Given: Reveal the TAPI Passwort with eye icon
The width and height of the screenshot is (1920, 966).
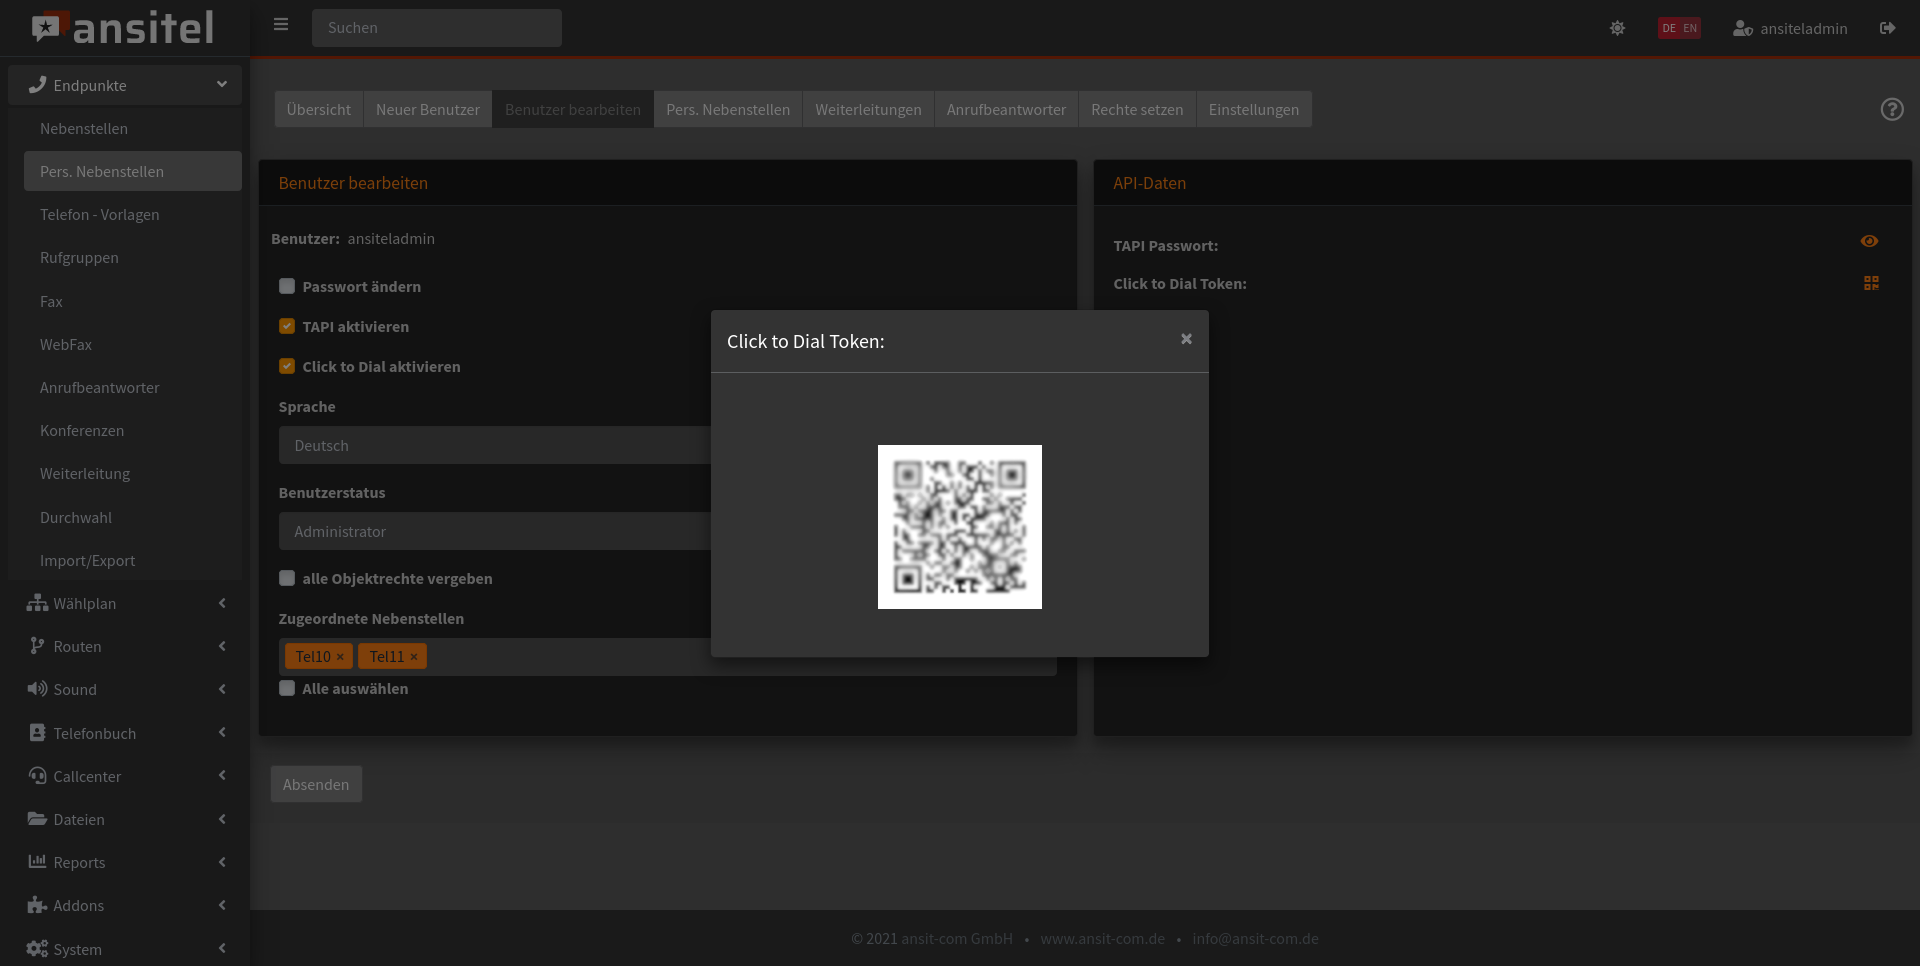Looking at the screenshot, I should [1871, 241].
